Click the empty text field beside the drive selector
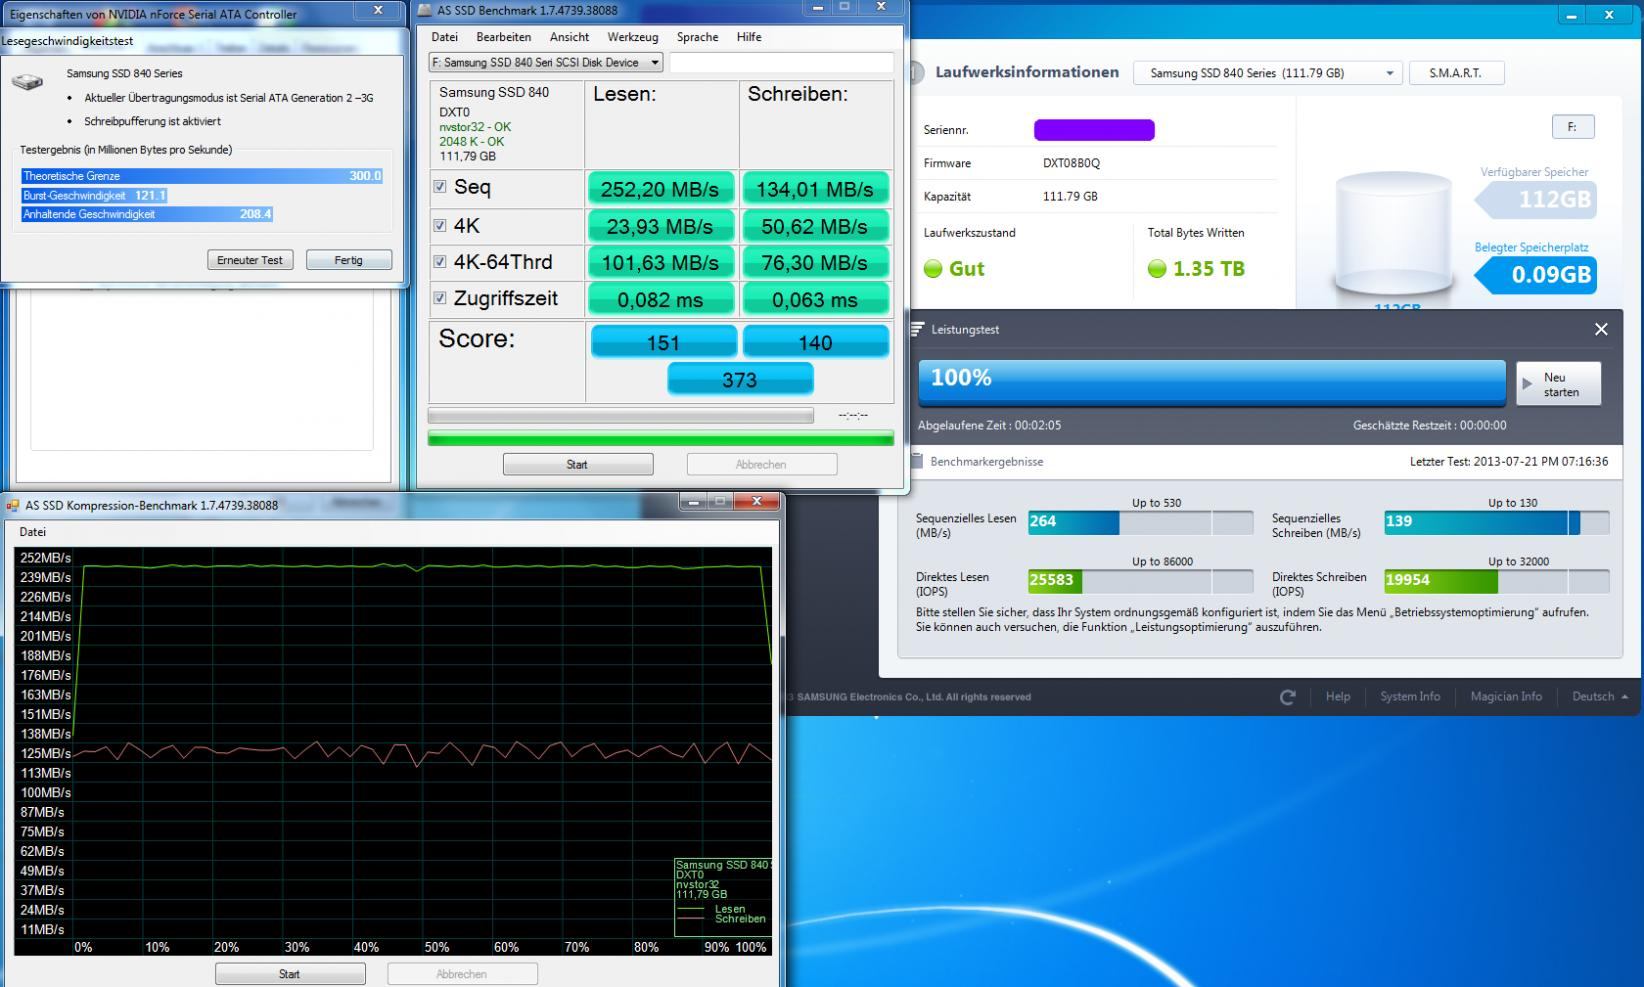The height and width of the screenshot is (987, 1644). (x=781, y=63)
